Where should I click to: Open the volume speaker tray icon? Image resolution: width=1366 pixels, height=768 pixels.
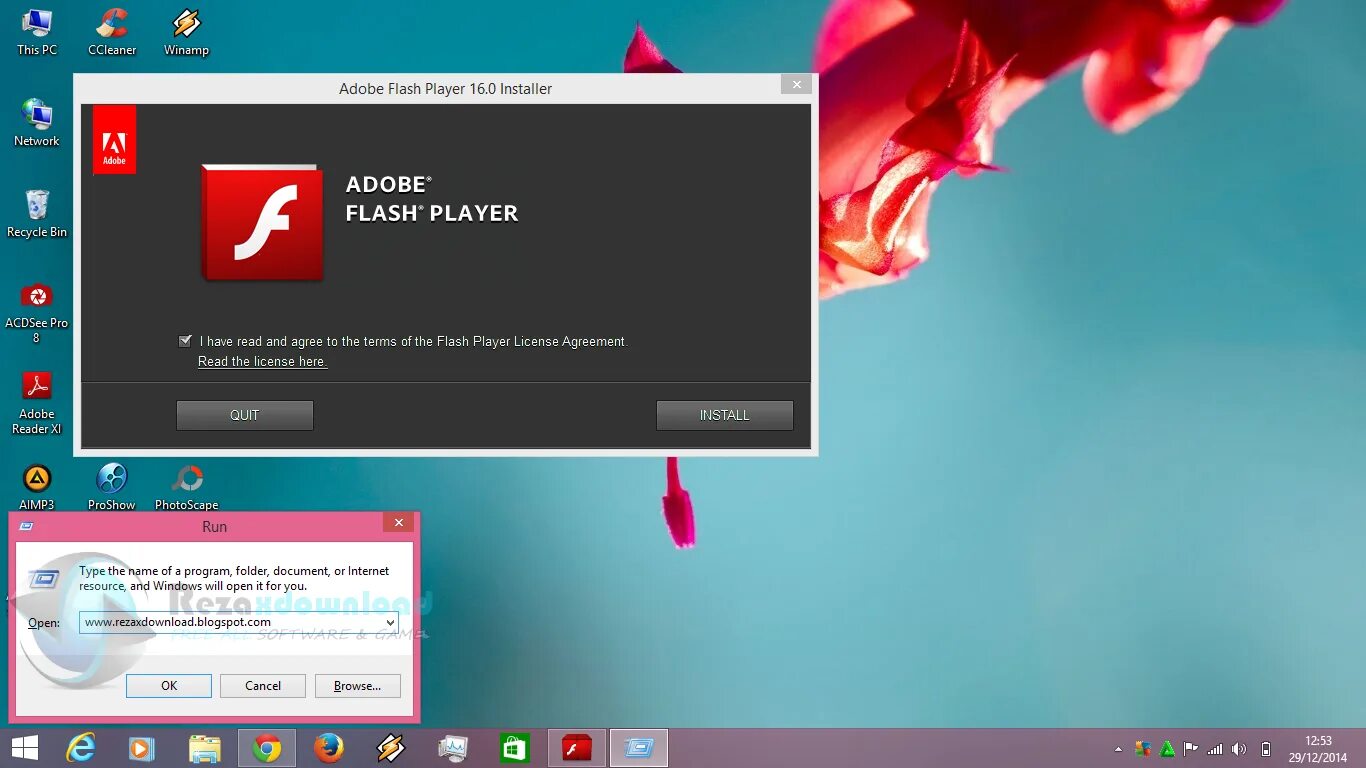[1239, 749]
